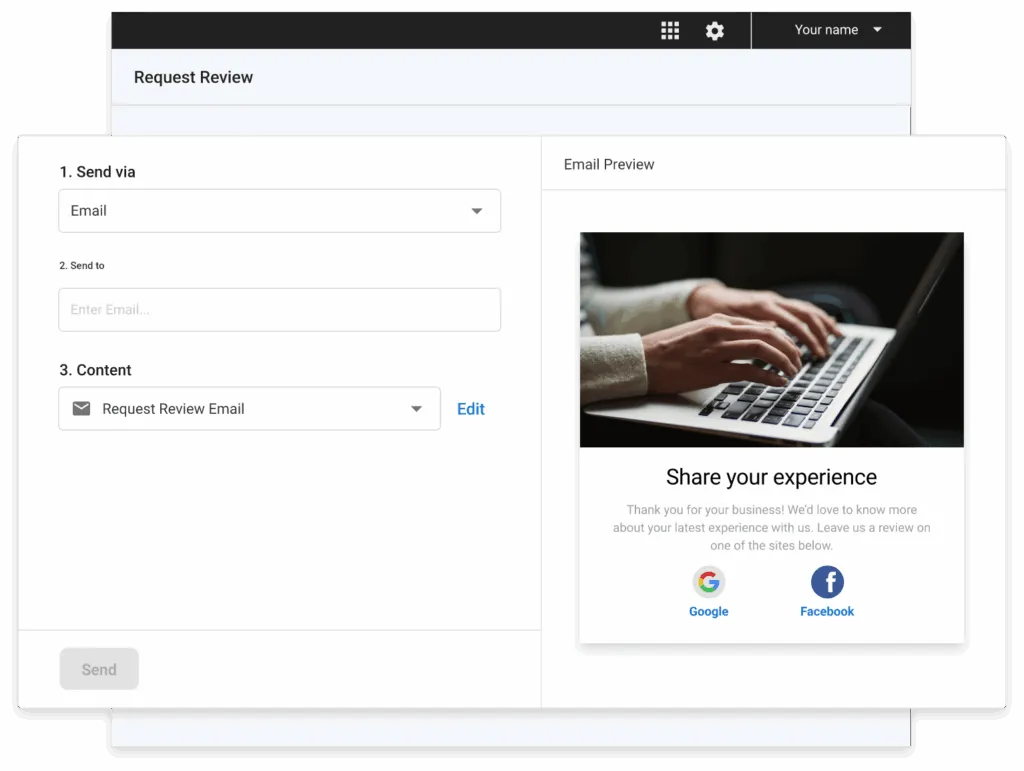Click the Edit link next to Content
This screenshot has height=771, width=1024.
[470, 408]
